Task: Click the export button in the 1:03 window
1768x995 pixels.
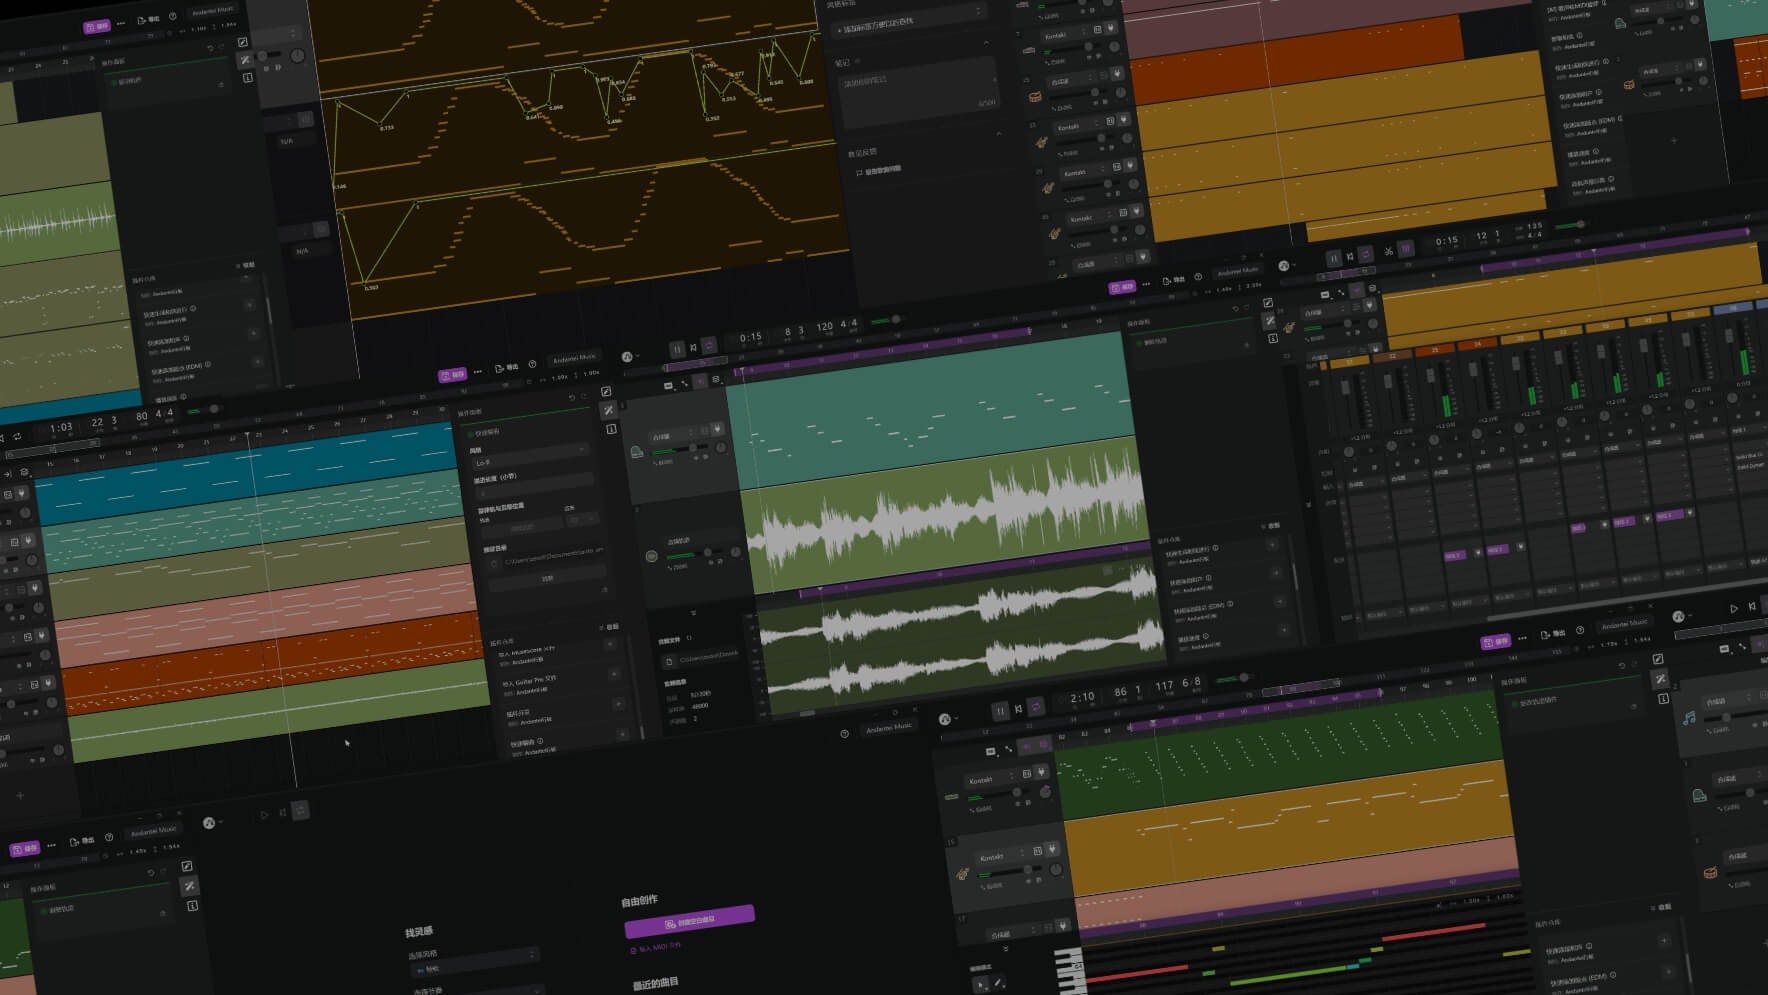Action: coord(507,368)
